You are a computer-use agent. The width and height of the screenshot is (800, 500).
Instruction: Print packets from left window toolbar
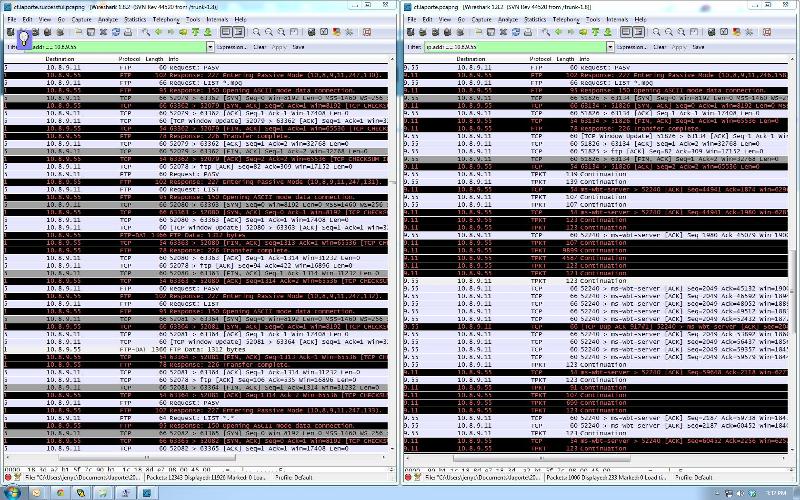128,32
